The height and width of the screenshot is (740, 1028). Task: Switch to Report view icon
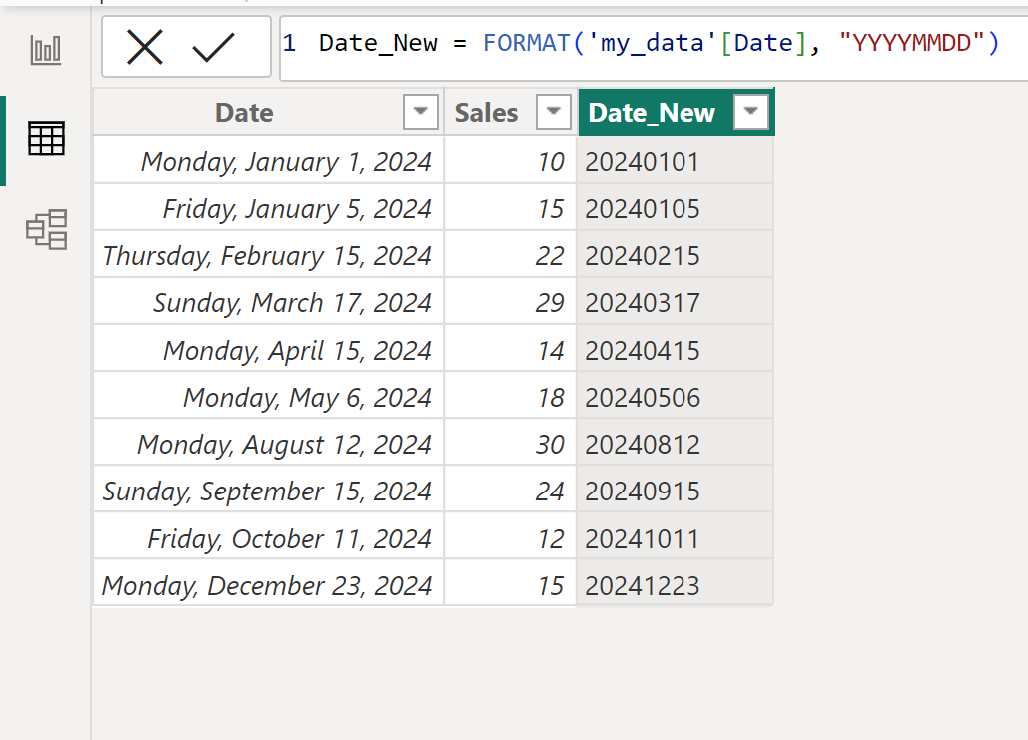pyautogui.click(x=46, y=50)
